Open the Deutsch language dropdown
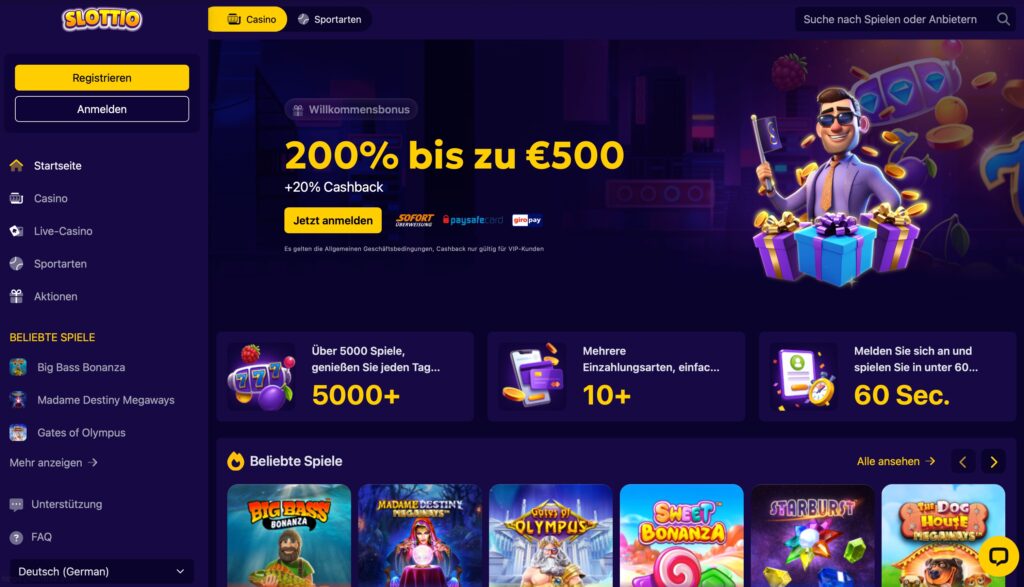The image size is (1024, 587). (102, 571)
